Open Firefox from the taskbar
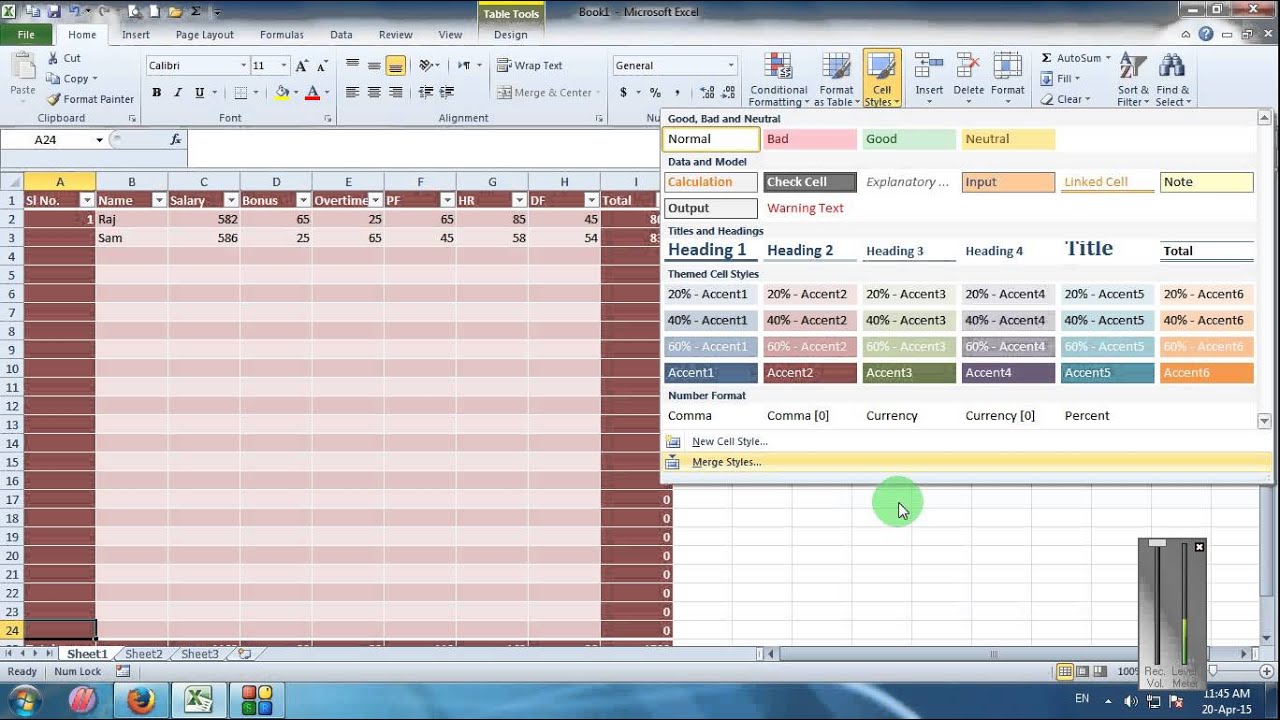This screenshot has height=720, width=1280. pos(142,700)
